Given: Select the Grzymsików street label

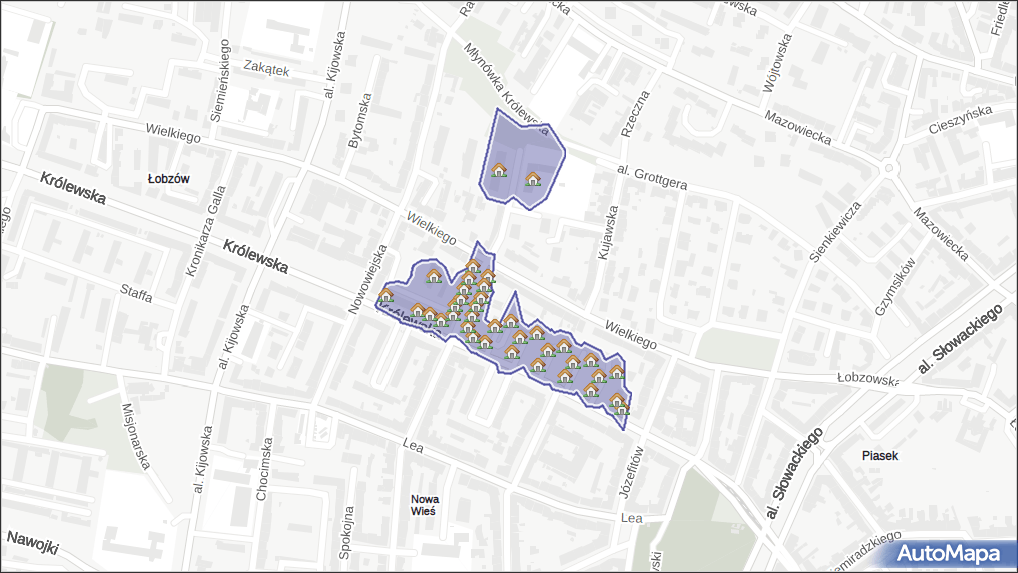Looking at the screenshot, I should 895,287.
